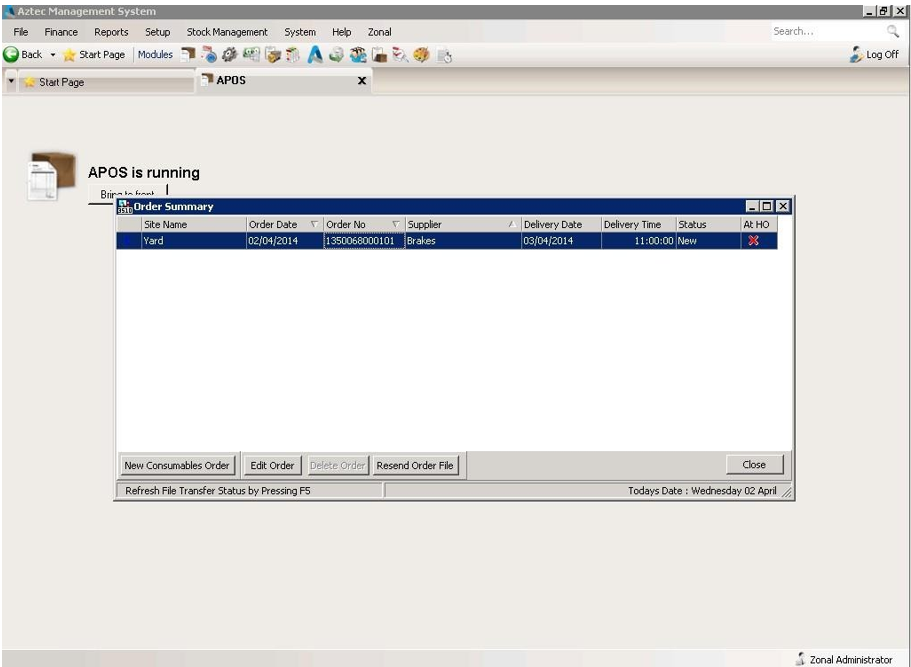Click the Search magnifier icon
911x667 pixels.
click(893, 32)
